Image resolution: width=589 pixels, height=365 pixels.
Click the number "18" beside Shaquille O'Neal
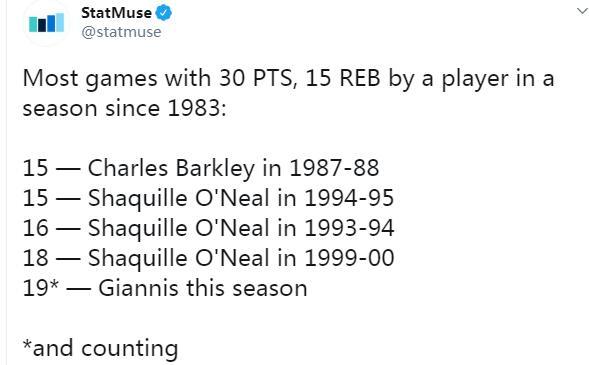coord(35,258)
